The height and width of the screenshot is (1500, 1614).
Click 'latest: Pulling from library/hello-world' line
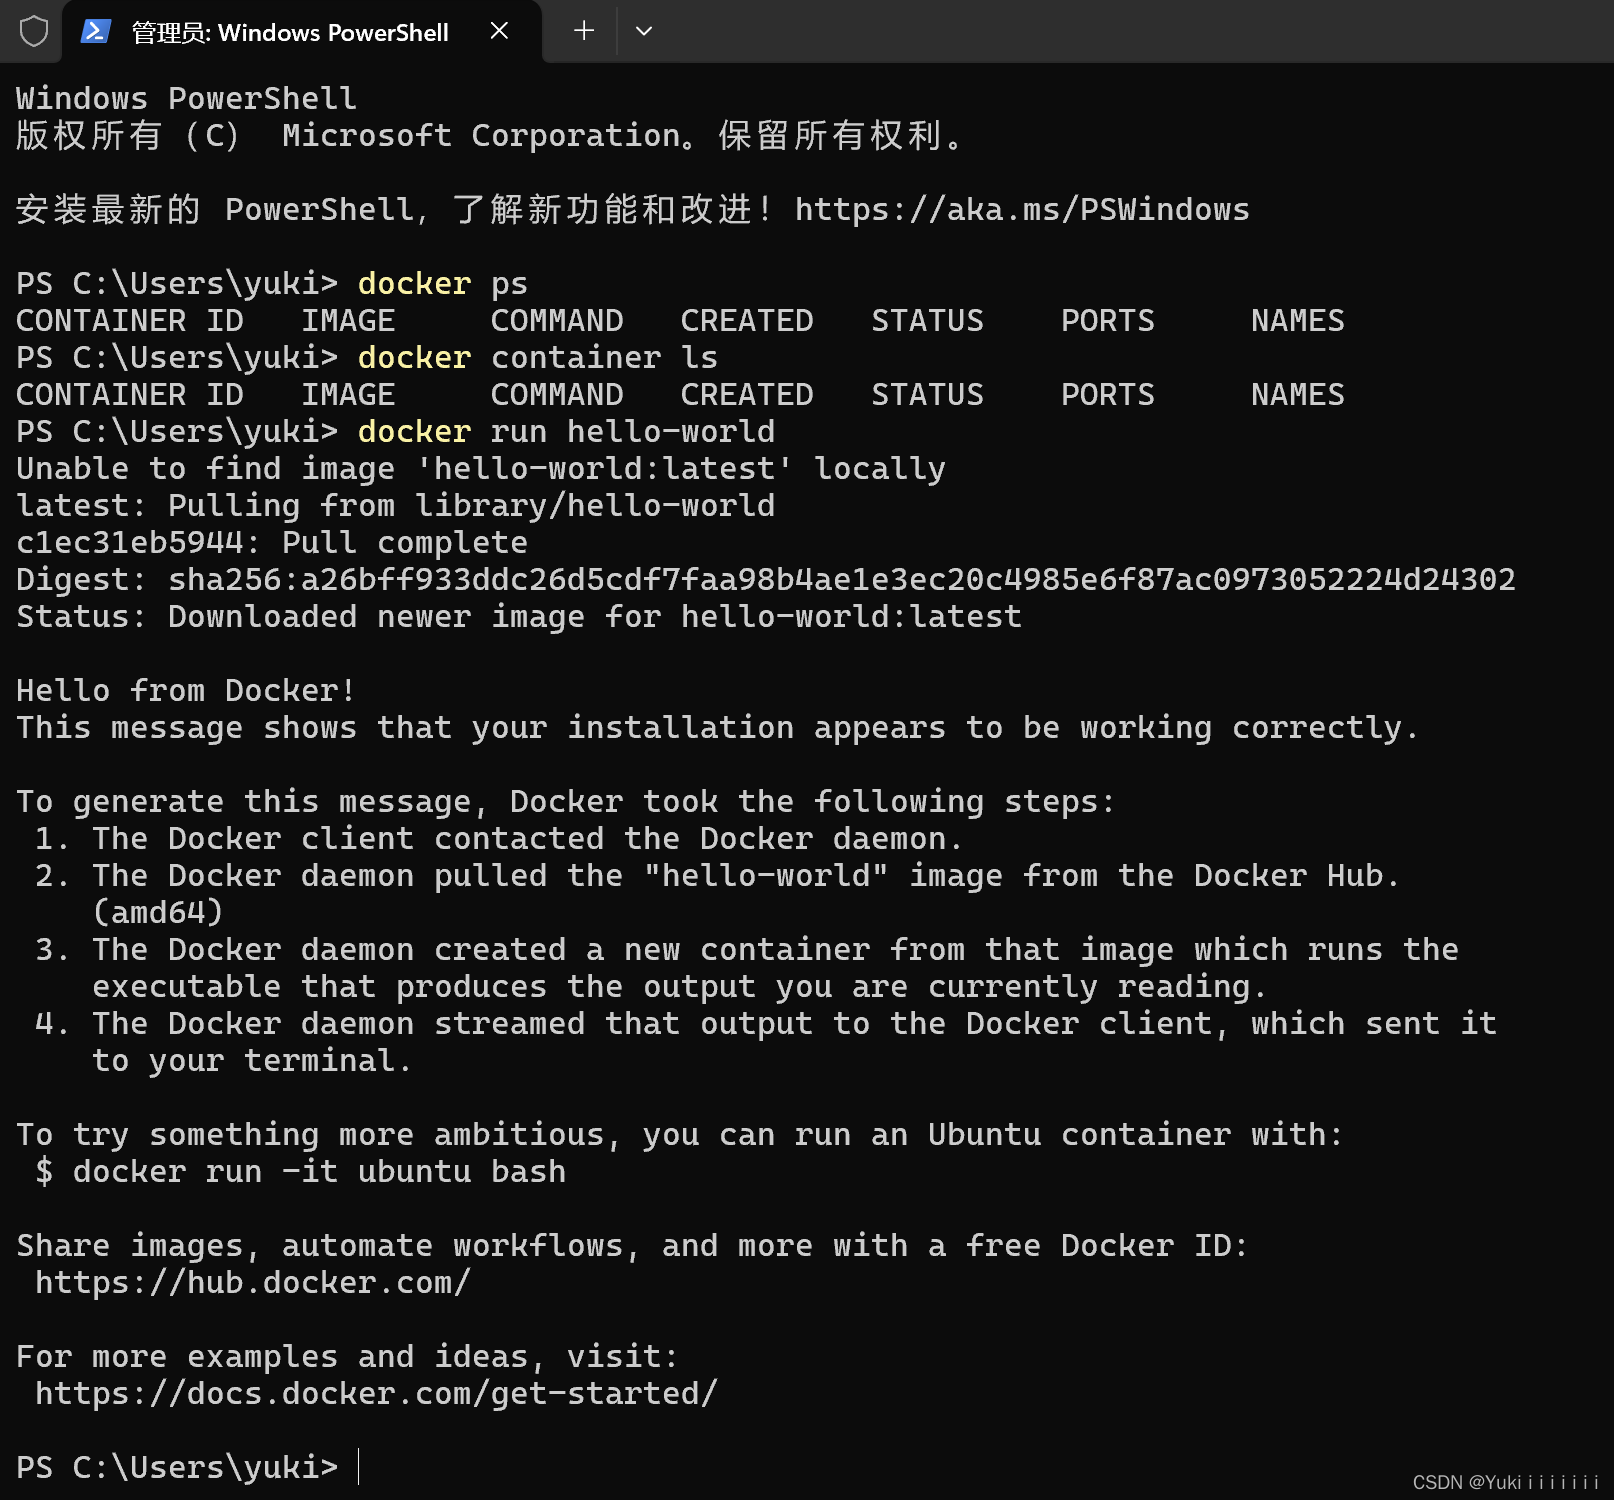[x=396, y=506]
